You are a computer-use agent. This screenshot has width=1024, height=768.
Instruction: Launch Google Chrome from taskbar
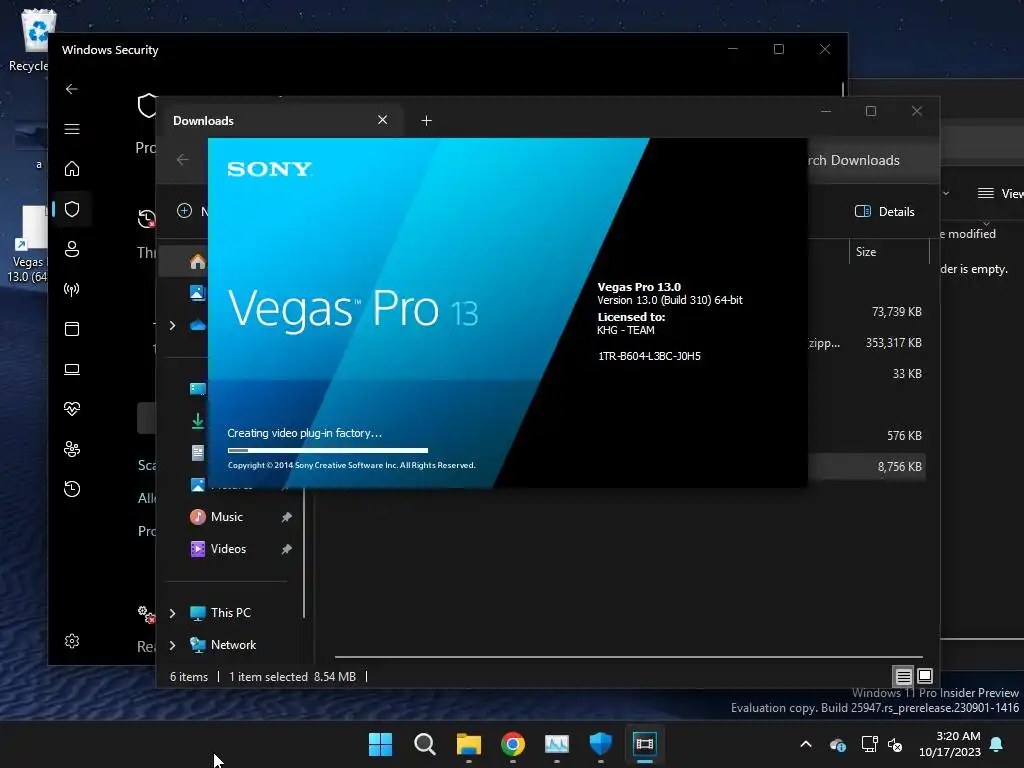pyautogui.click(x=513, y=743)
